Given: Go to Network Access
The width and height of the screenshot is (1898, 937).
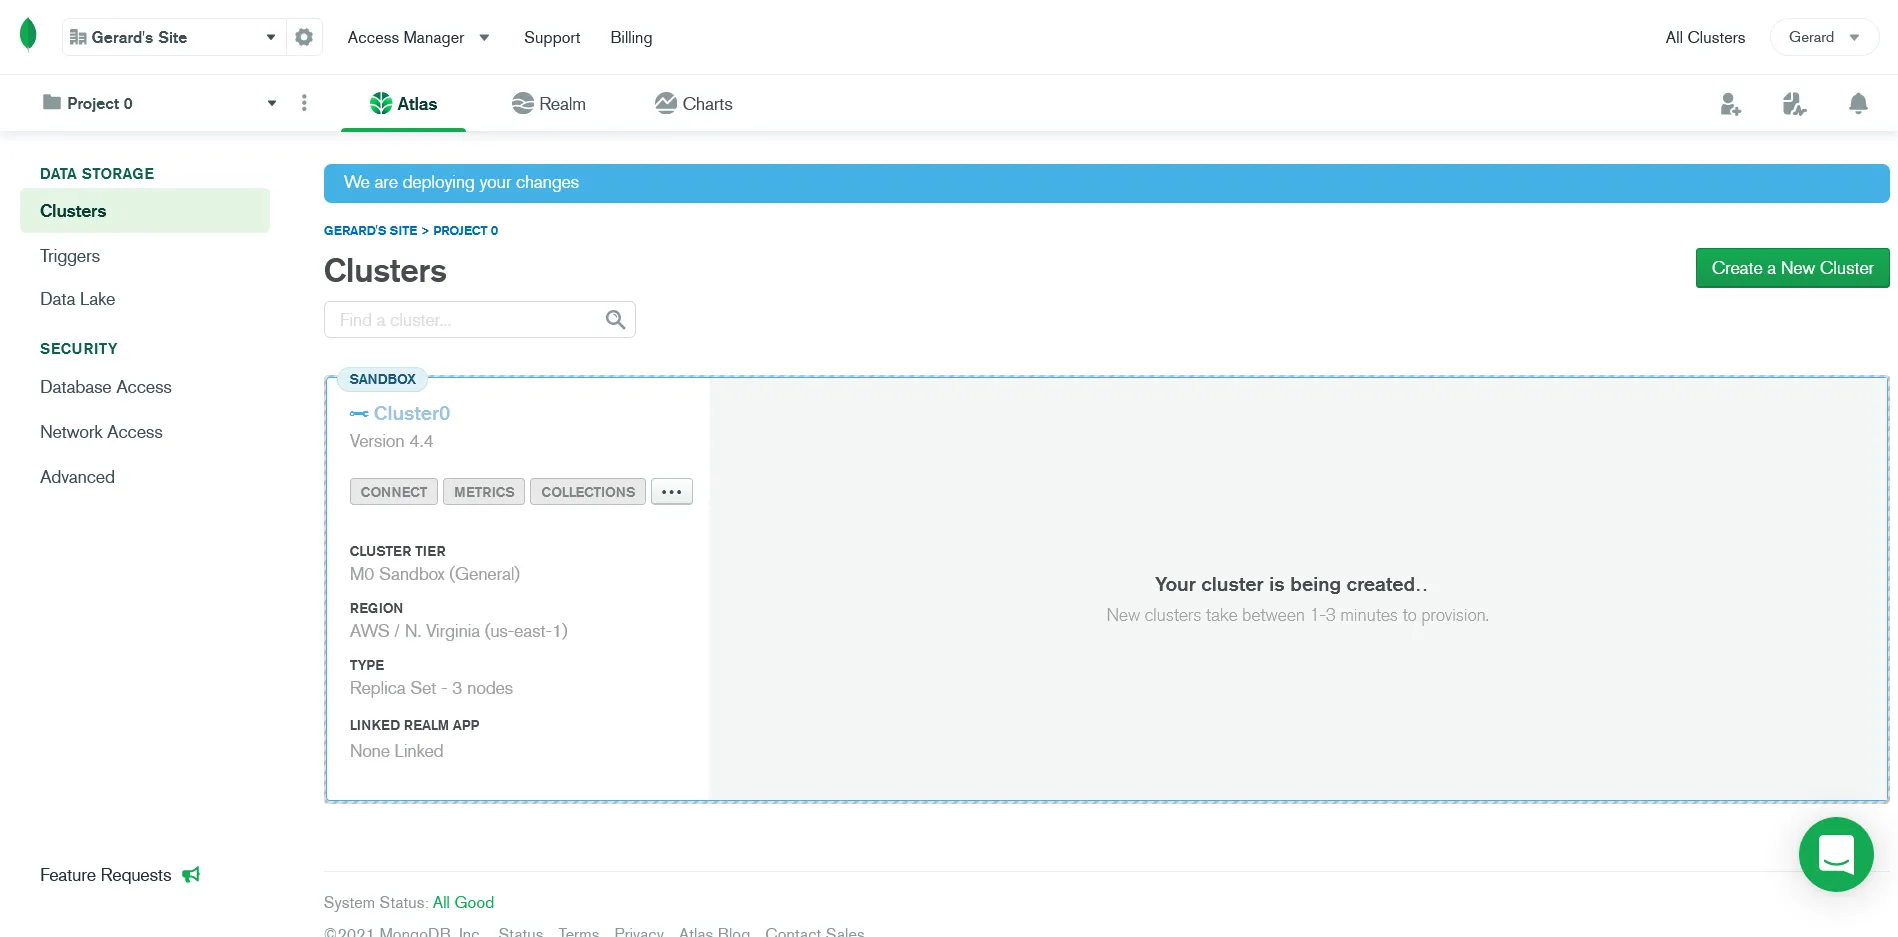Looking at the screenshot, I should point(101,432).
